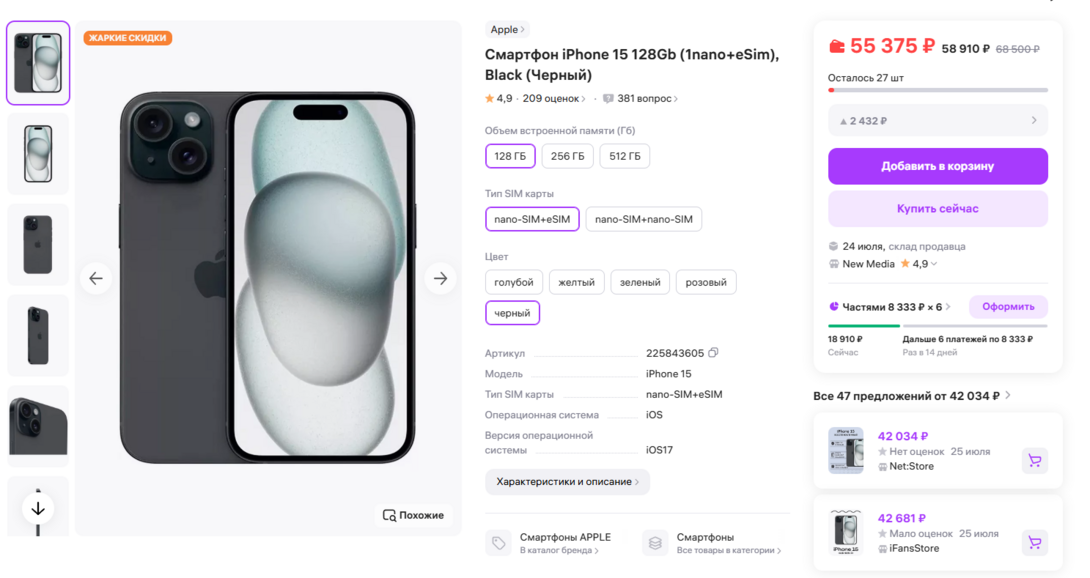This screenshot has width=1090, height=578.
Task: Choose nano-SIM+nano-SIM card type
Action: tap(643, 219)
